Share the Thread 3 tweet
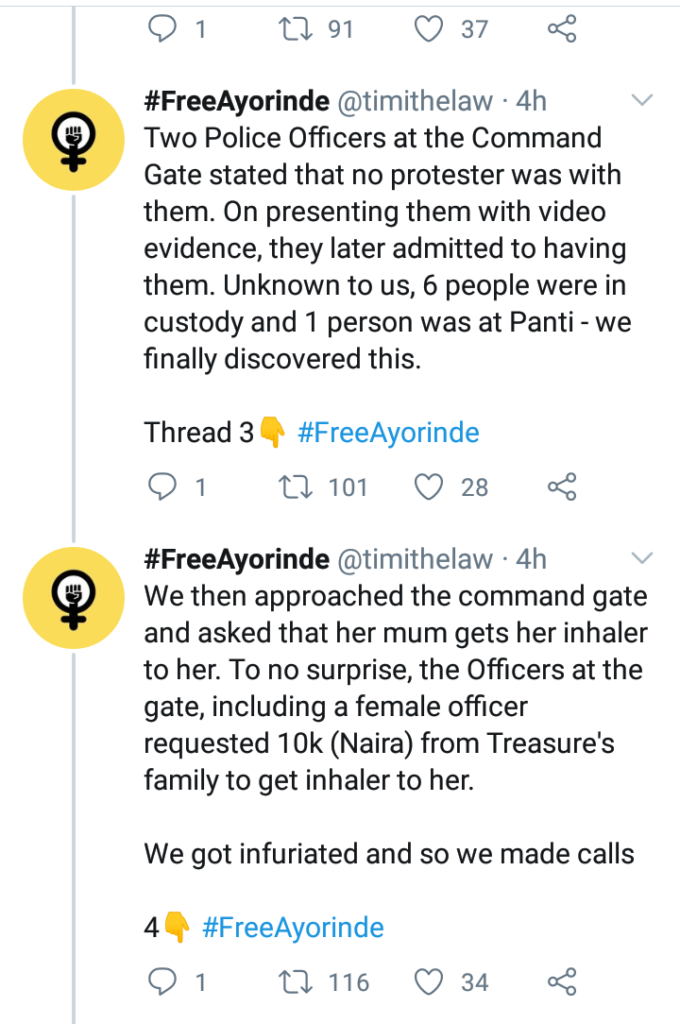The width and height of the screenshot is (680, 1024). point(563,487)
